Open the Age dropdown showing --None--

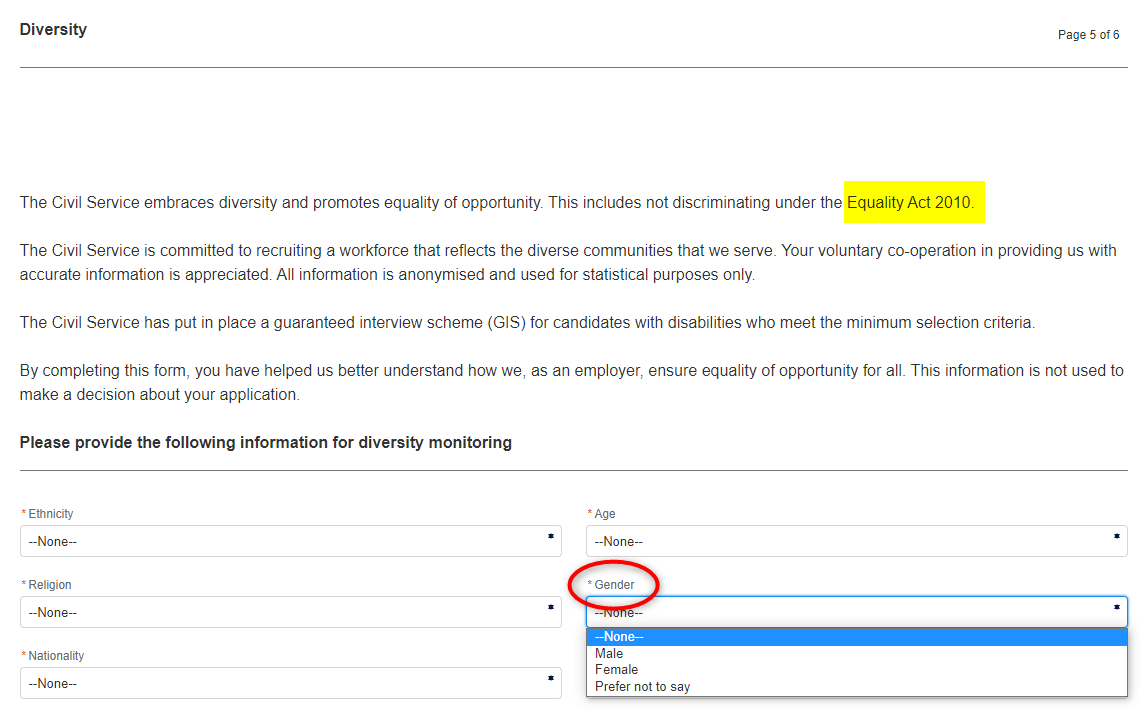click(856, 541)
